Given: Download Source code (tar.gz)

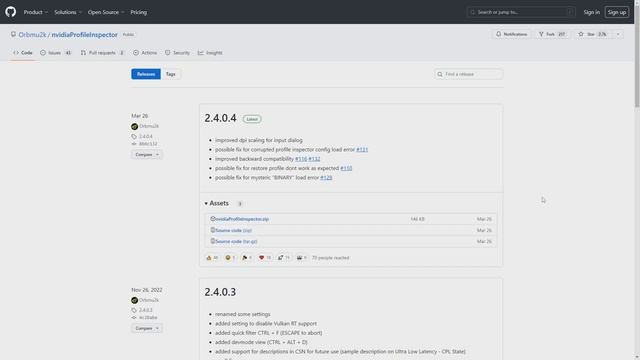Looking at the screenshot, I should [x=236, y=241].
